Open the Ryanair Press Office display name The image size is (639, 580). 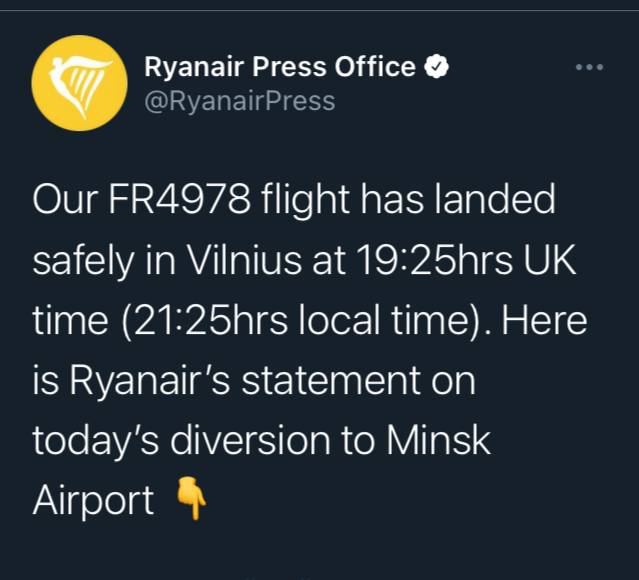click(x=280, y=67)
